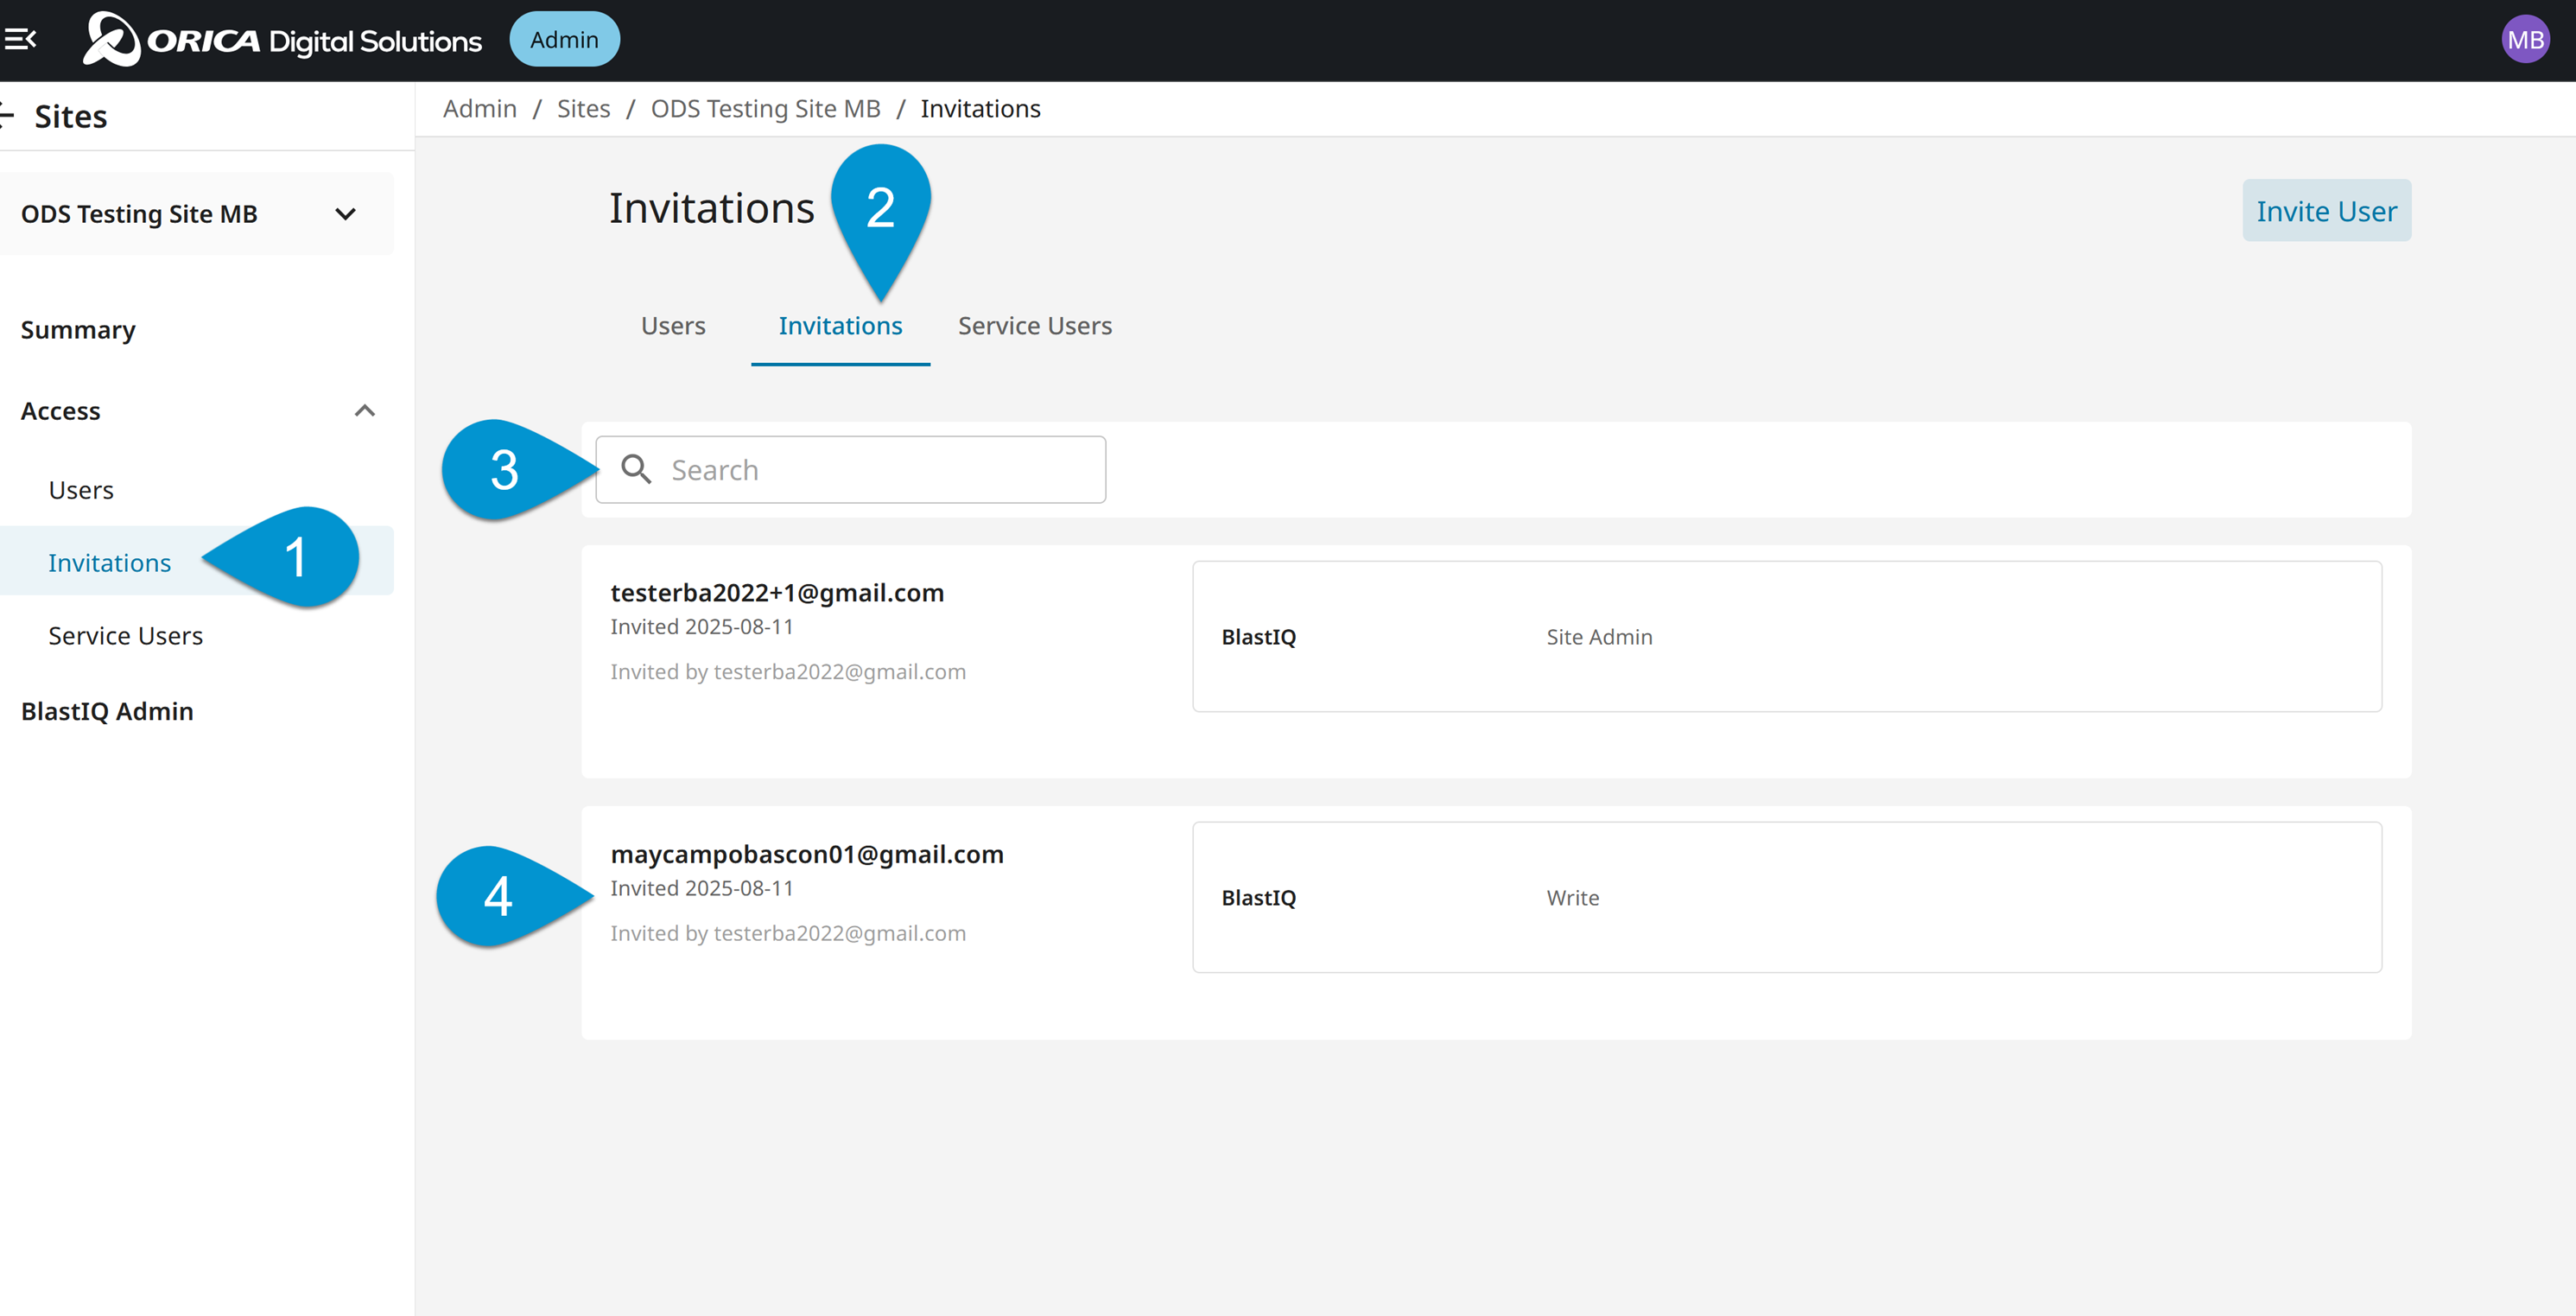Switch to the Service Users tab
Image resolution: width=2576 pixels, height=1316 pixels.
(x=1035, y=326)
